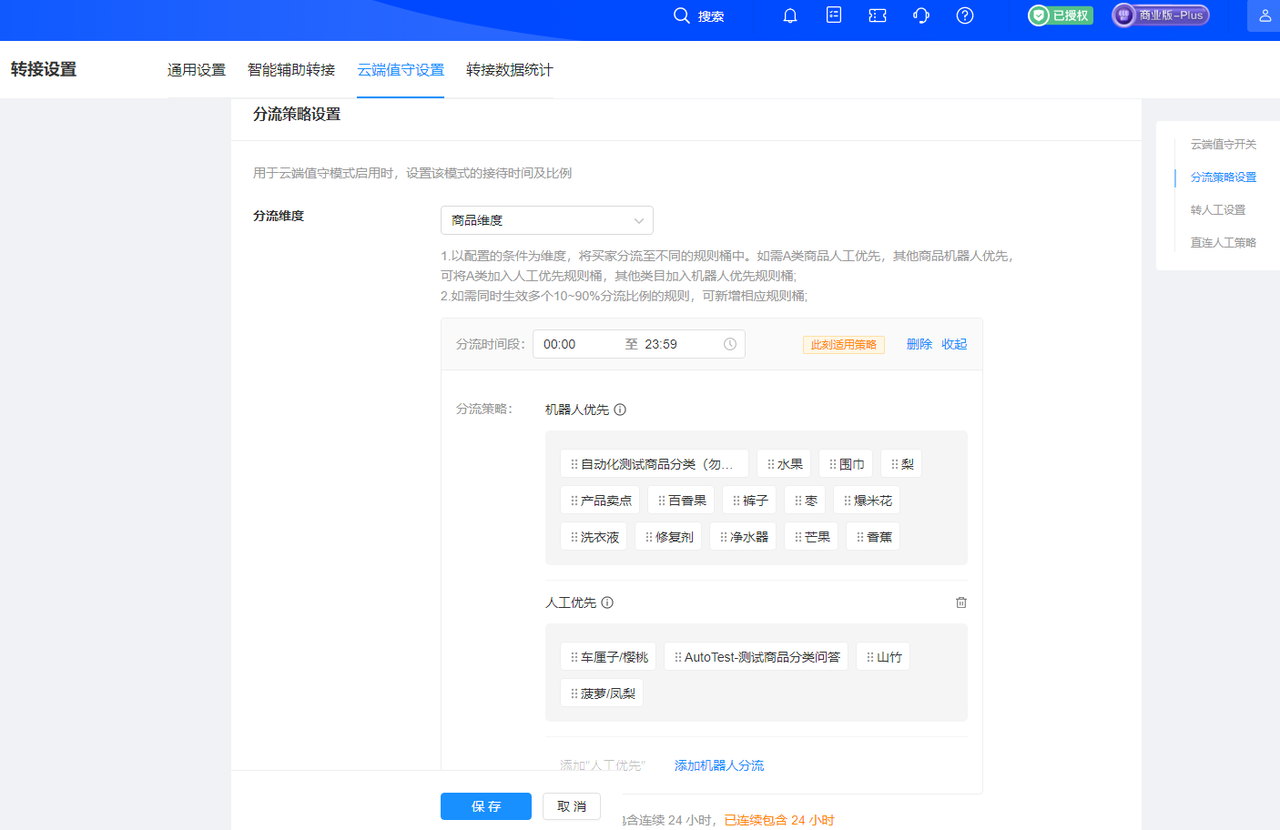
Task: Click the info icon next to 人工优先
Action: [607, 603]
